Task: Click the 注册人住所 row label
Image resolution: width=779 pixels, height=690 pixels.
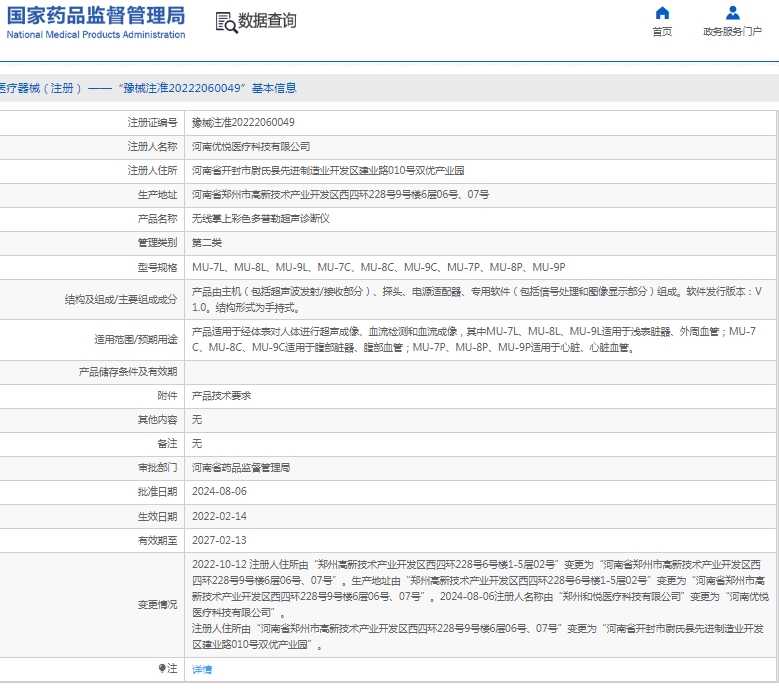Action: tap(153, 170)
